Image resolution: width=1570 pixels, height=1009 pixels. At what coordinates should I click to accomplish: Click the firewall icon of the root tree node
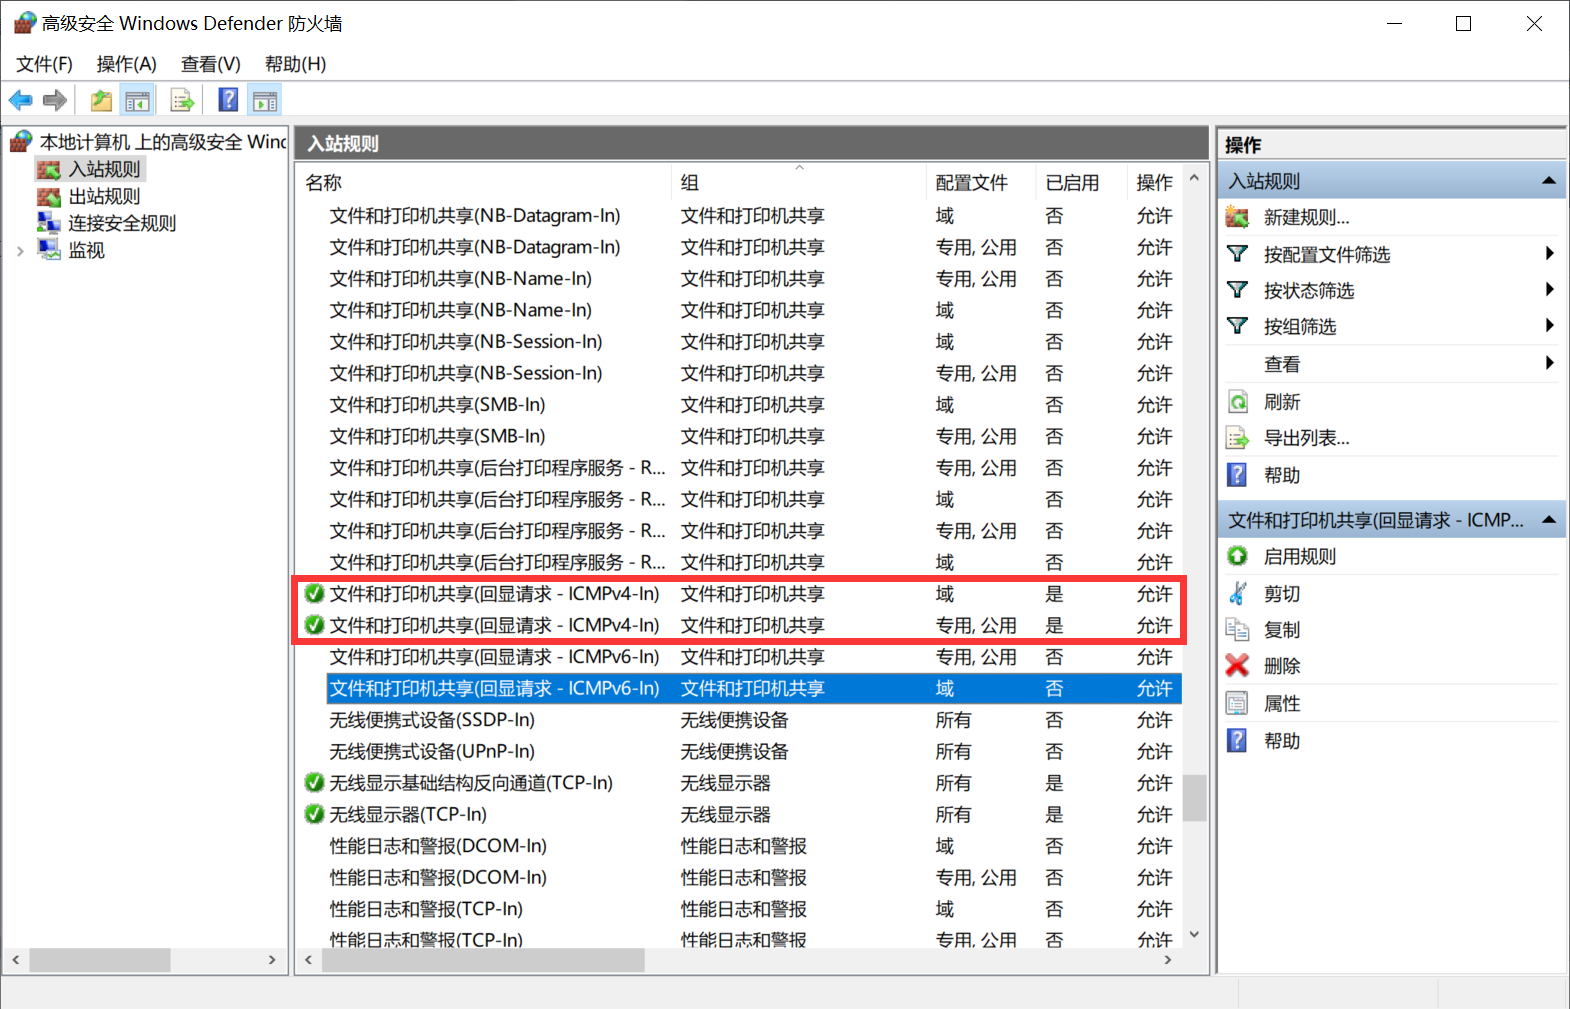pyautogui.click(x=21, y=142)
